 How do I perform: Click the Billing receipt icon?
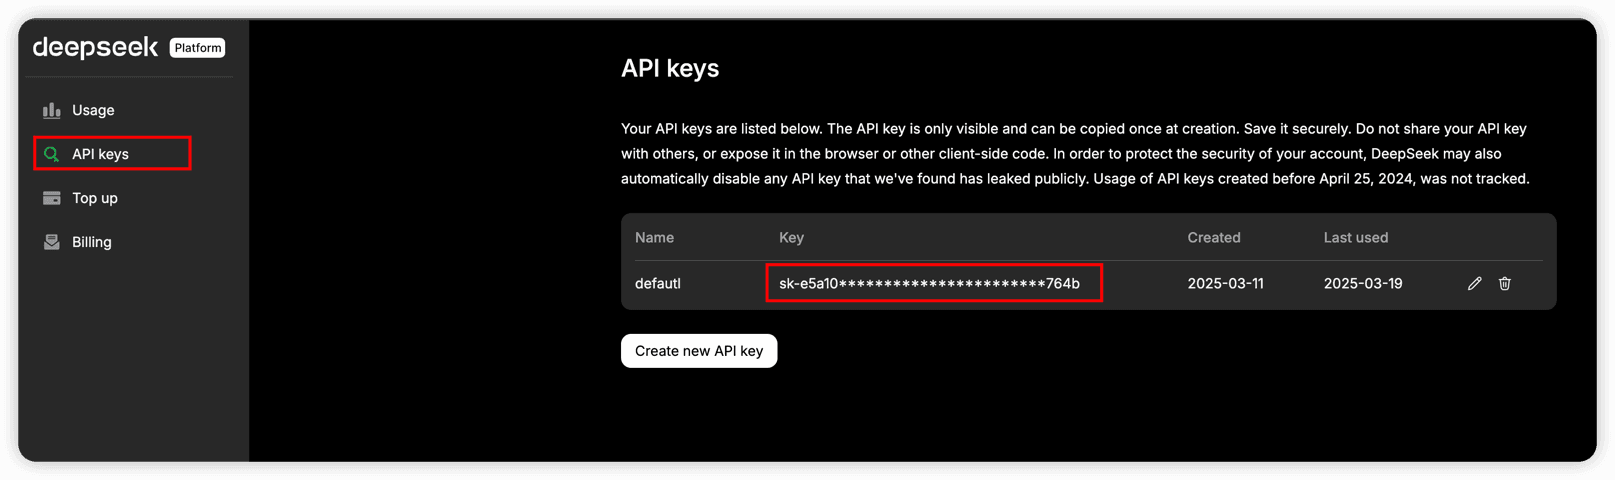coord(51,242)
